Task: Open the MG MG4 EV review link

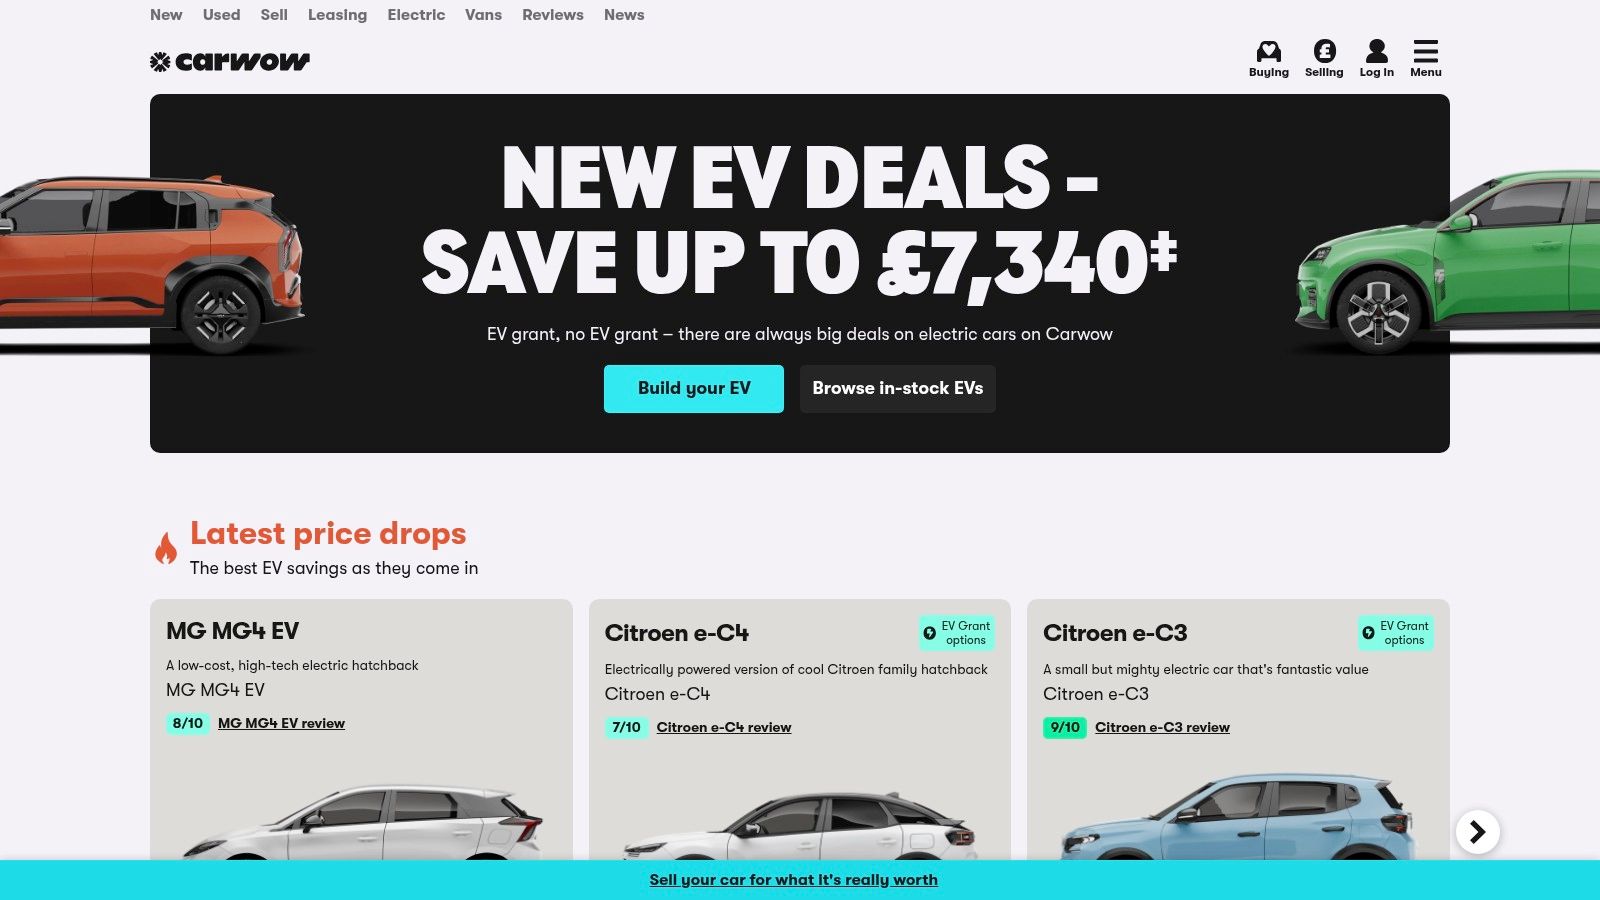Action: point(281,723)
